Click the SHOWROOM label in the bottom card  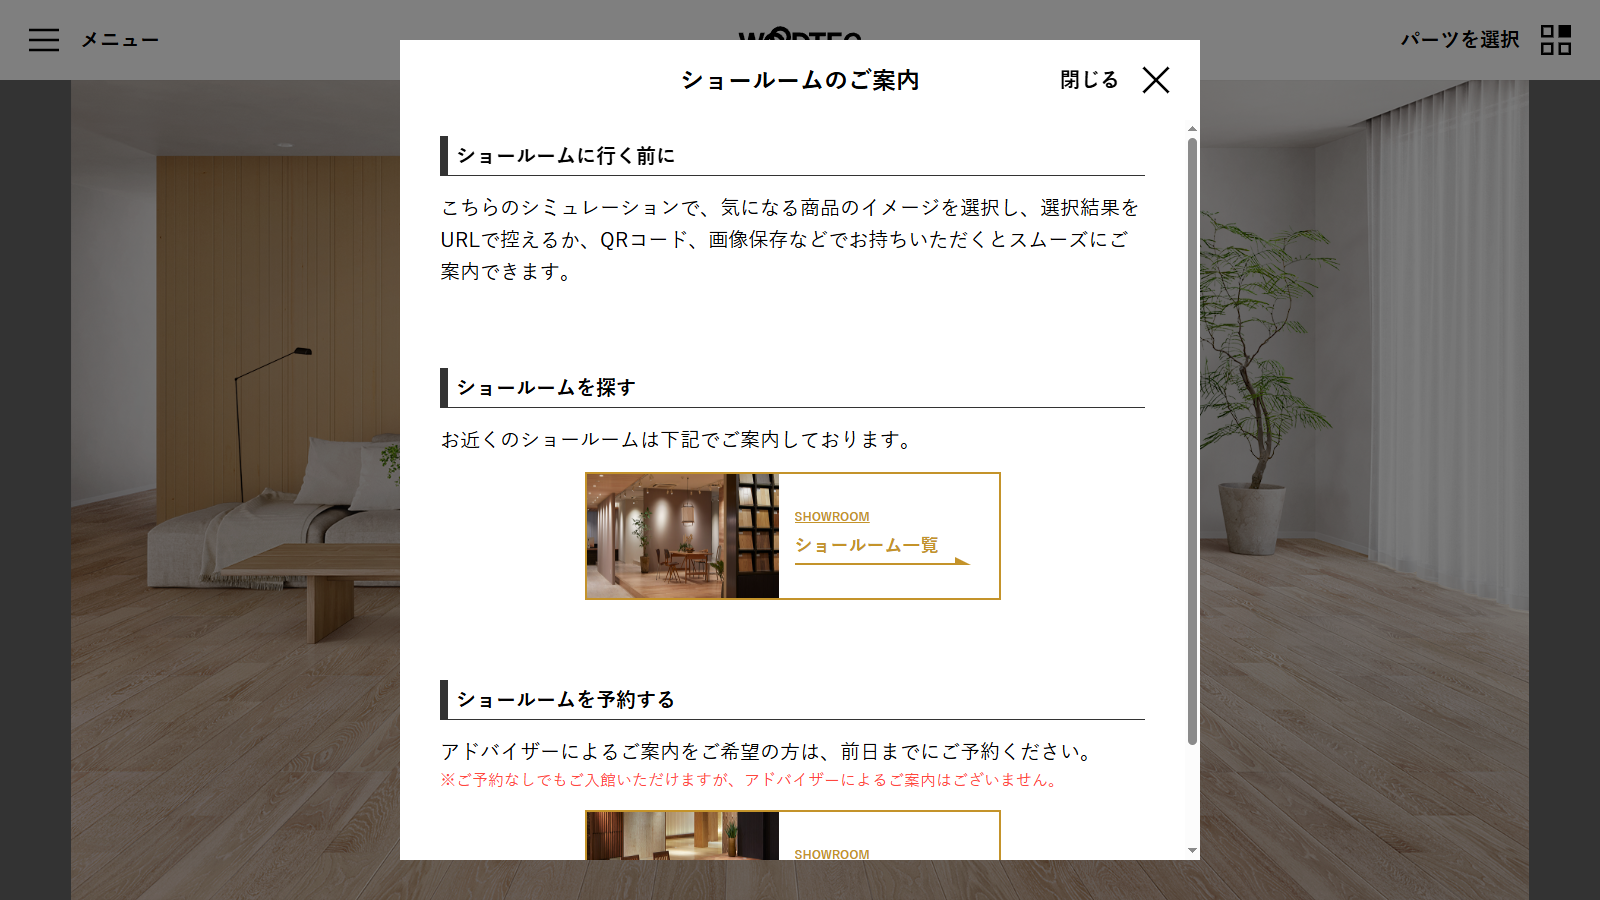click(831, 854)
